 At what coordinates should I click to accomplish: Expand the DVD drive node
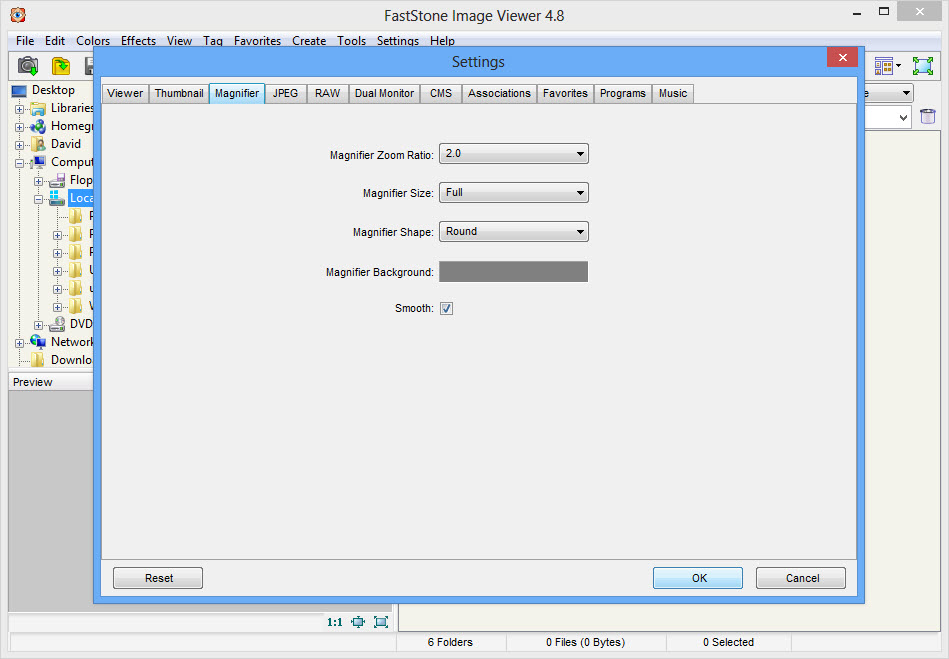coord(38,326)
